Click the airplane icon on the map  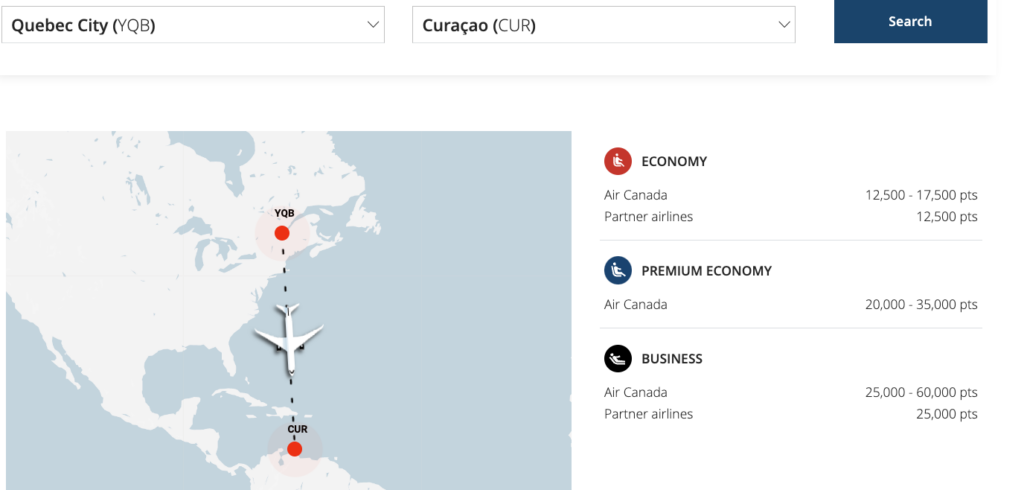coord(289,338)
